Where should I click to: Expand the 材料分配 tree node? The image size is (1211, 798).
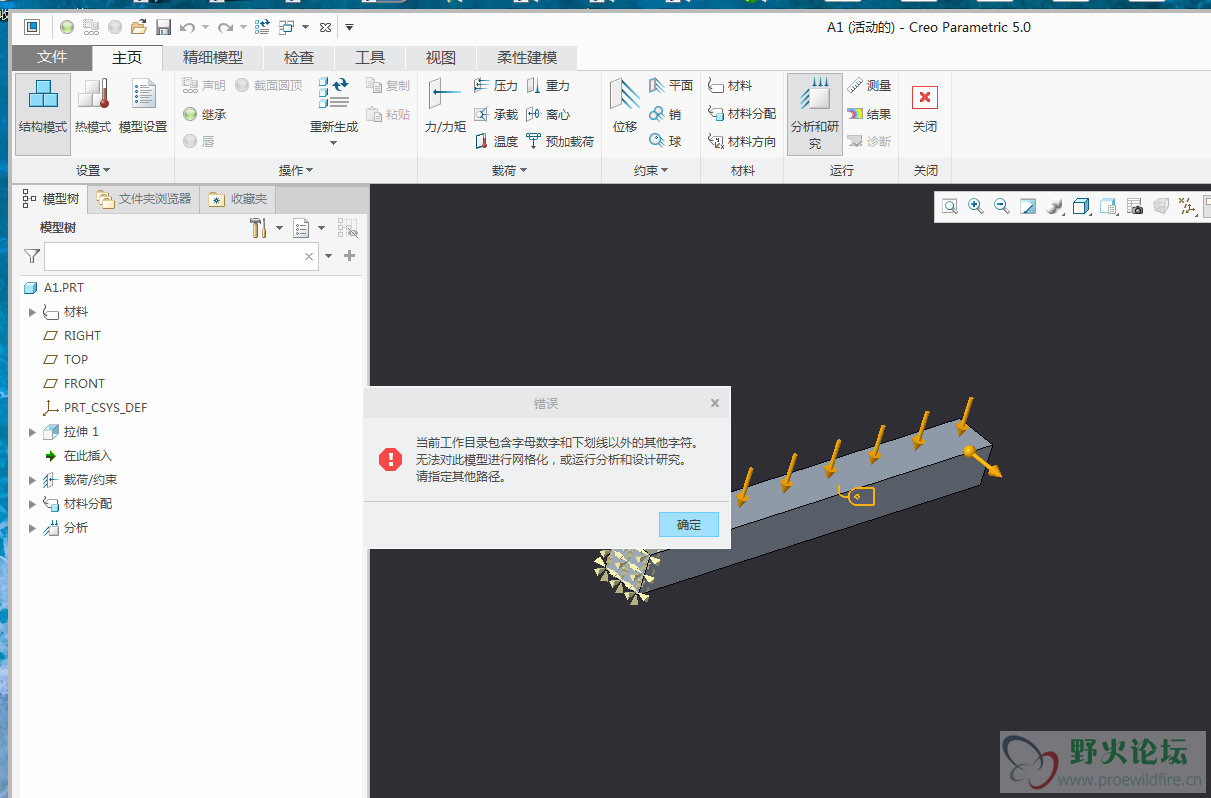click(32, 504)
